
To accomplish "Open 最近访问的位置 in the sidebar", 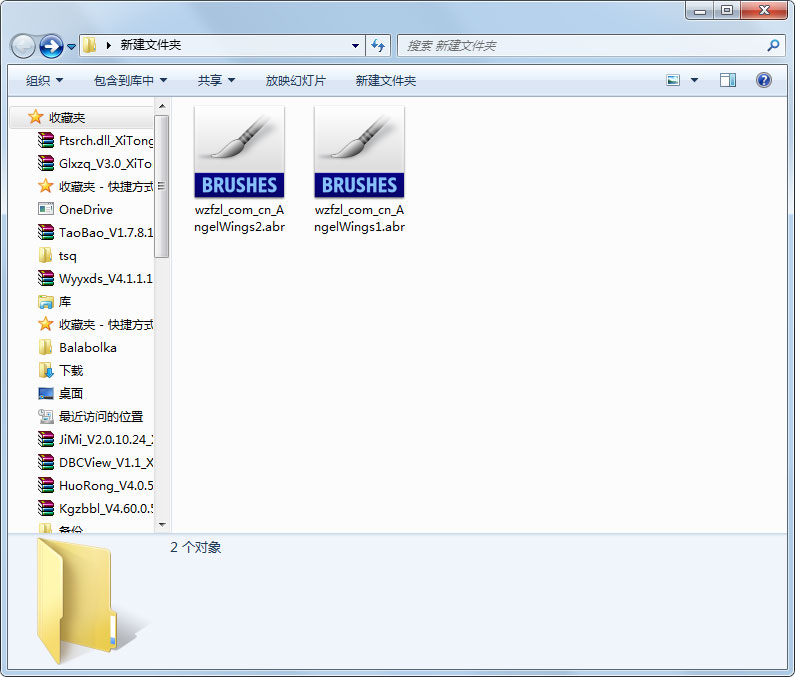I will click(x=91, y=417).
